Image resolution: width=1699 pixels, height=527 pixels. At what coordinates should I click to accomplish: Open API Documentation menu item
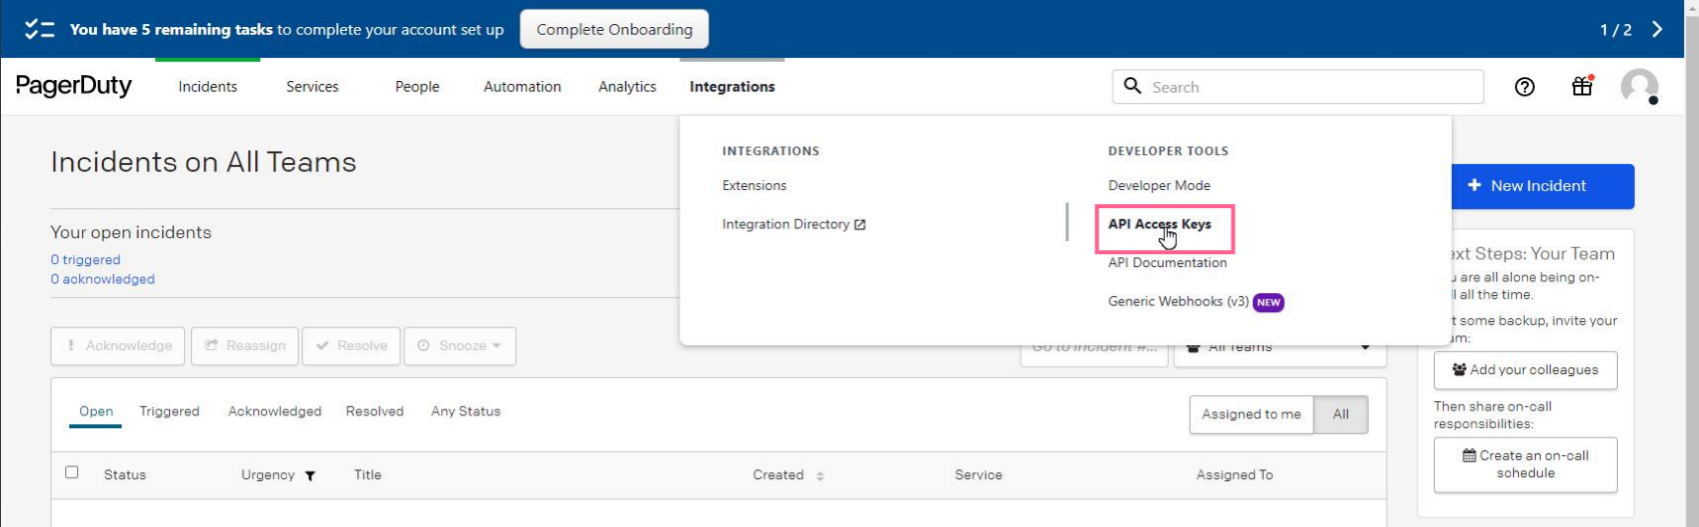click(x=1167, y=263)
